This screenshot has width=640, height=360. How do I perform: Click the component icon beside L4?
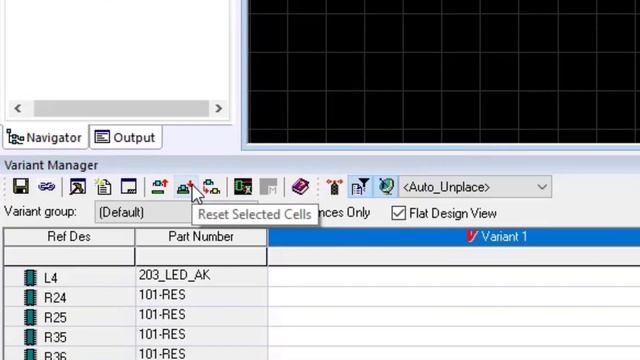tap(30, 278)
